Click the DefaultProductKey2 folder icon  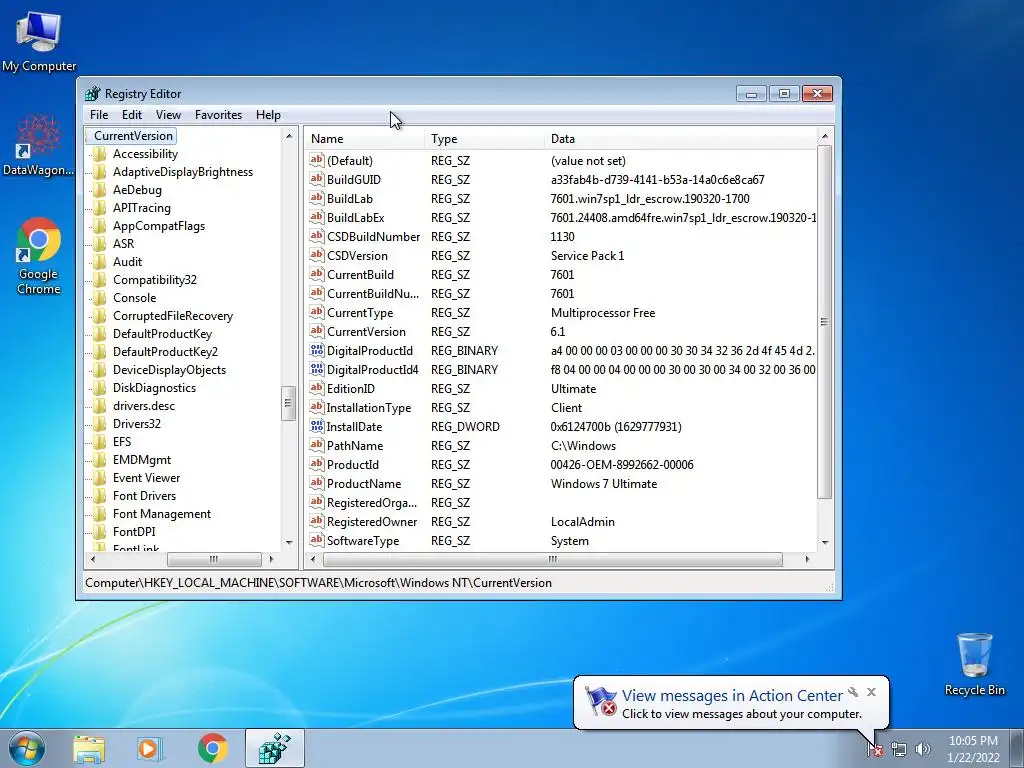click(x=99, y=352)
